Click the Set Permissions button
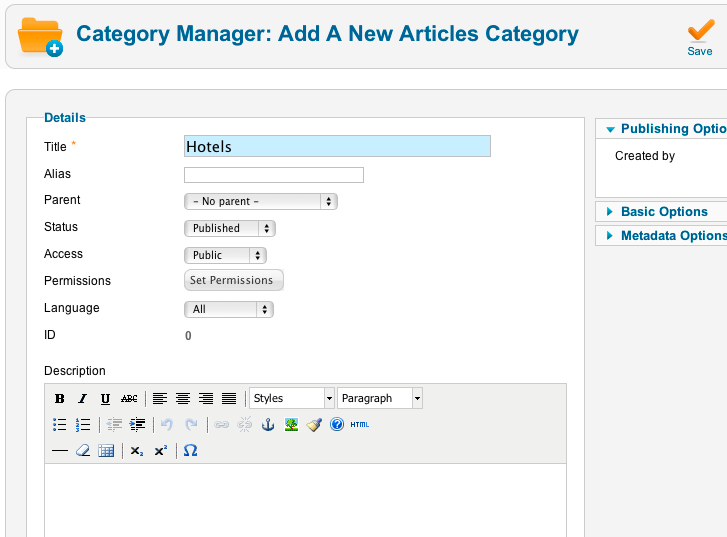This screenshot has height=537, width=727. (x=234, y=281)
